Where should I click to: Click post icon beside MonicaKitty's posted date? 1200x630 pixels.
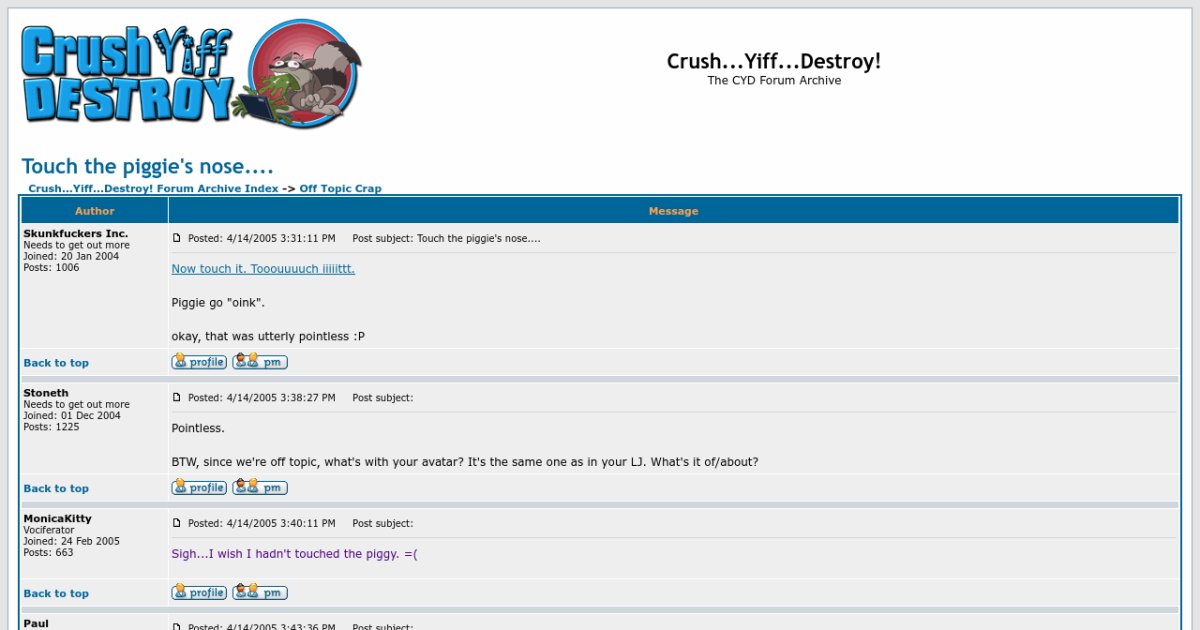click(177, 523)
